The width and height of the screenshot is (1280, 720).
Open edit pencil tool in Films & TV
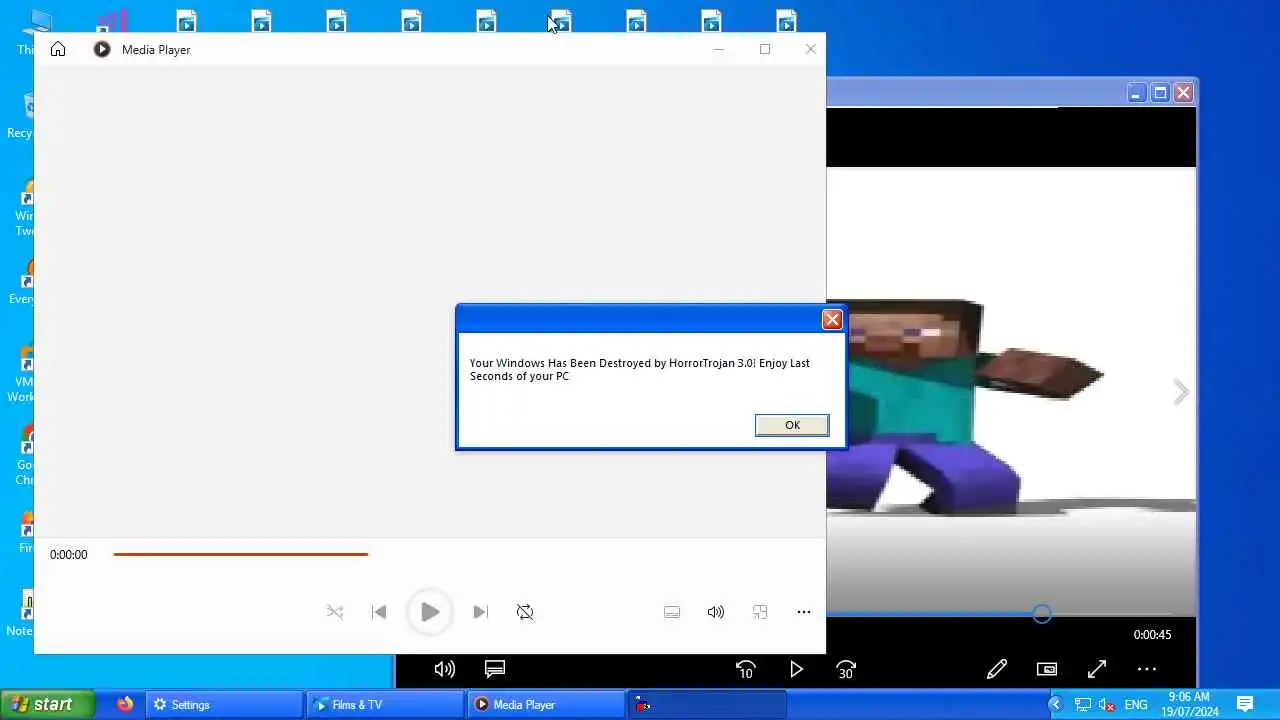[997, 669]
